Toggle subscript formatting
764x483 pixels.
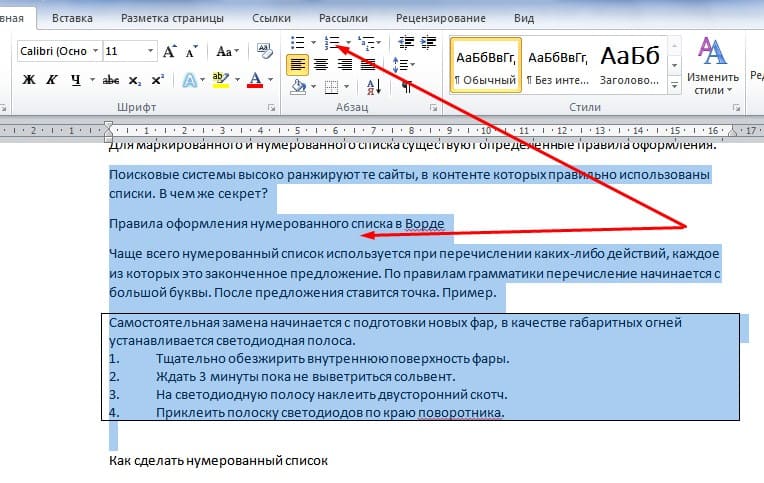(x=134, y=80)
